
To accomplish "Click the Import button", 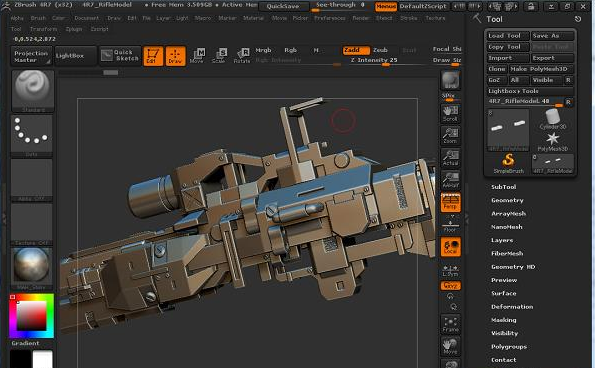I will click(508, 58).
